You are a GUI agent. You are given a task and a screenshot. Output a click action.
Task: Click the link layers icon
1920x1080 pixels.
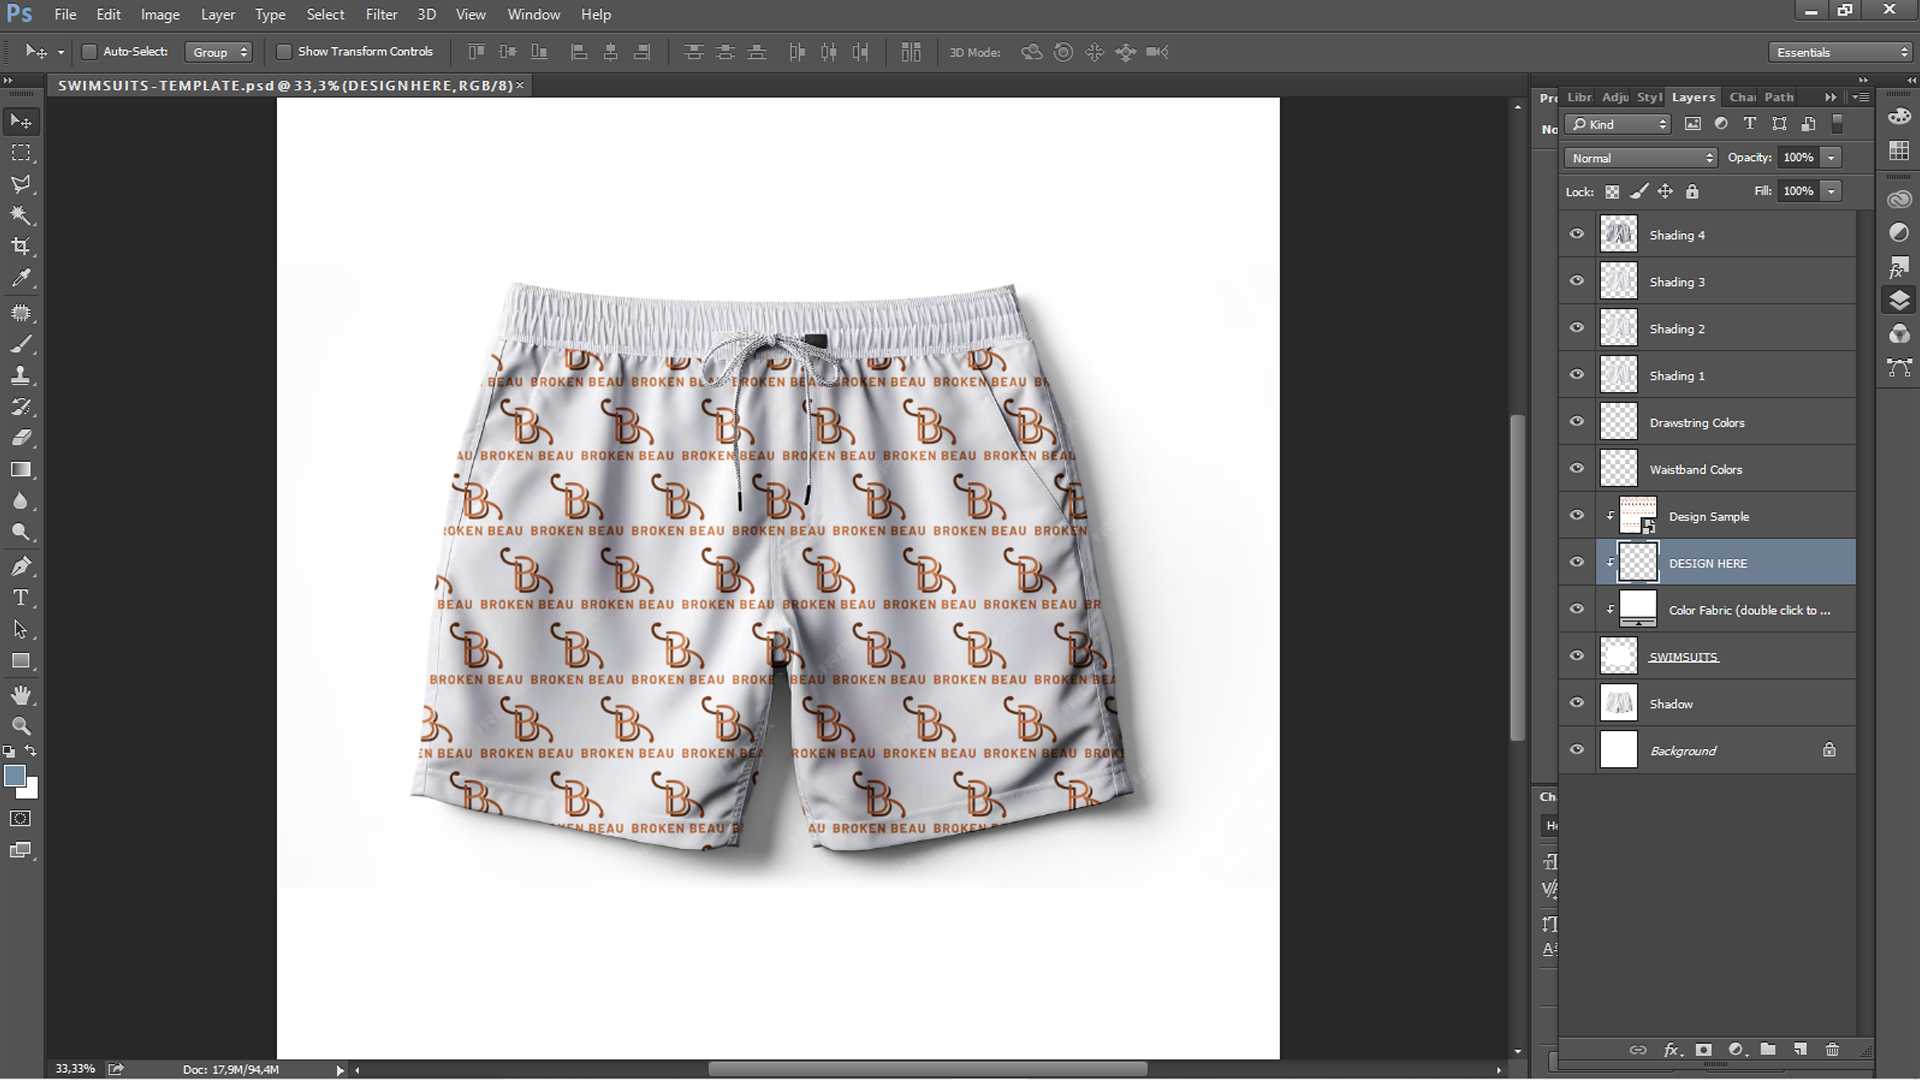tap(1638, 1049)
